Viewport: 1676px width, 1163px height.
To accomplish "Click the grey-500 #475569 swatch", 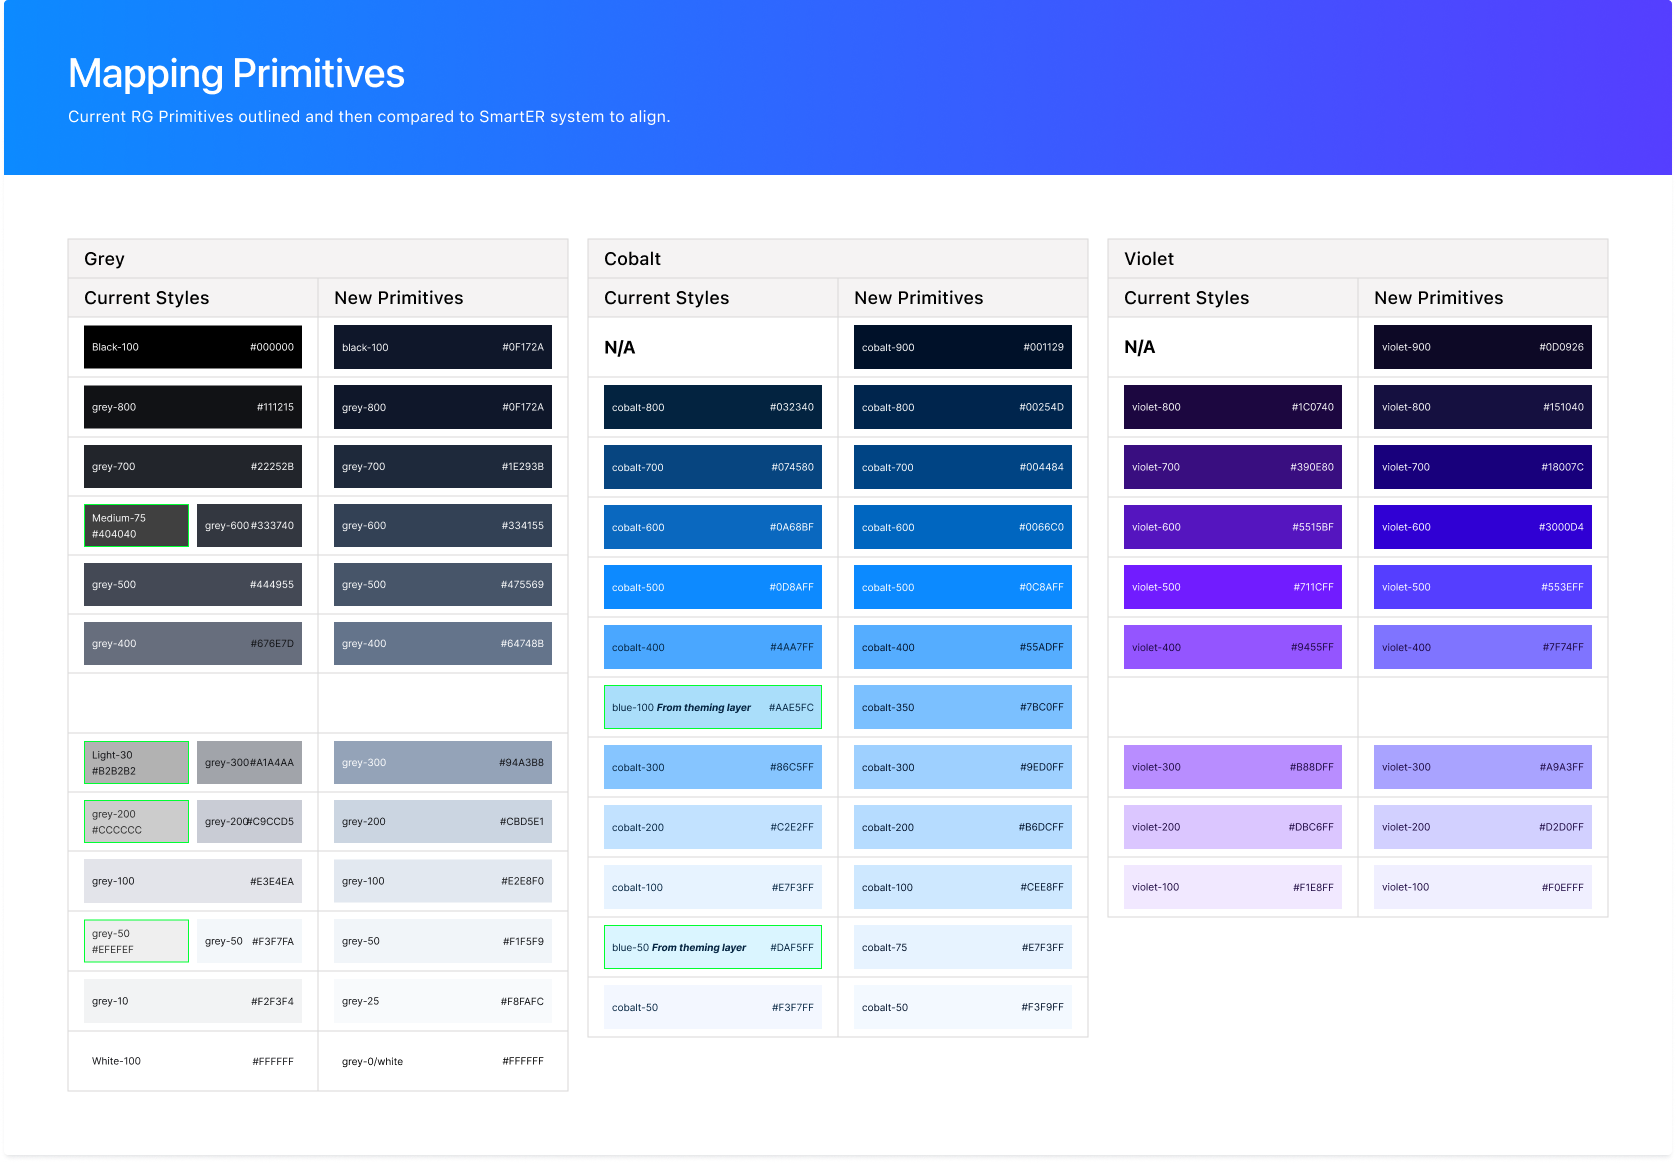I will [443, 584].
